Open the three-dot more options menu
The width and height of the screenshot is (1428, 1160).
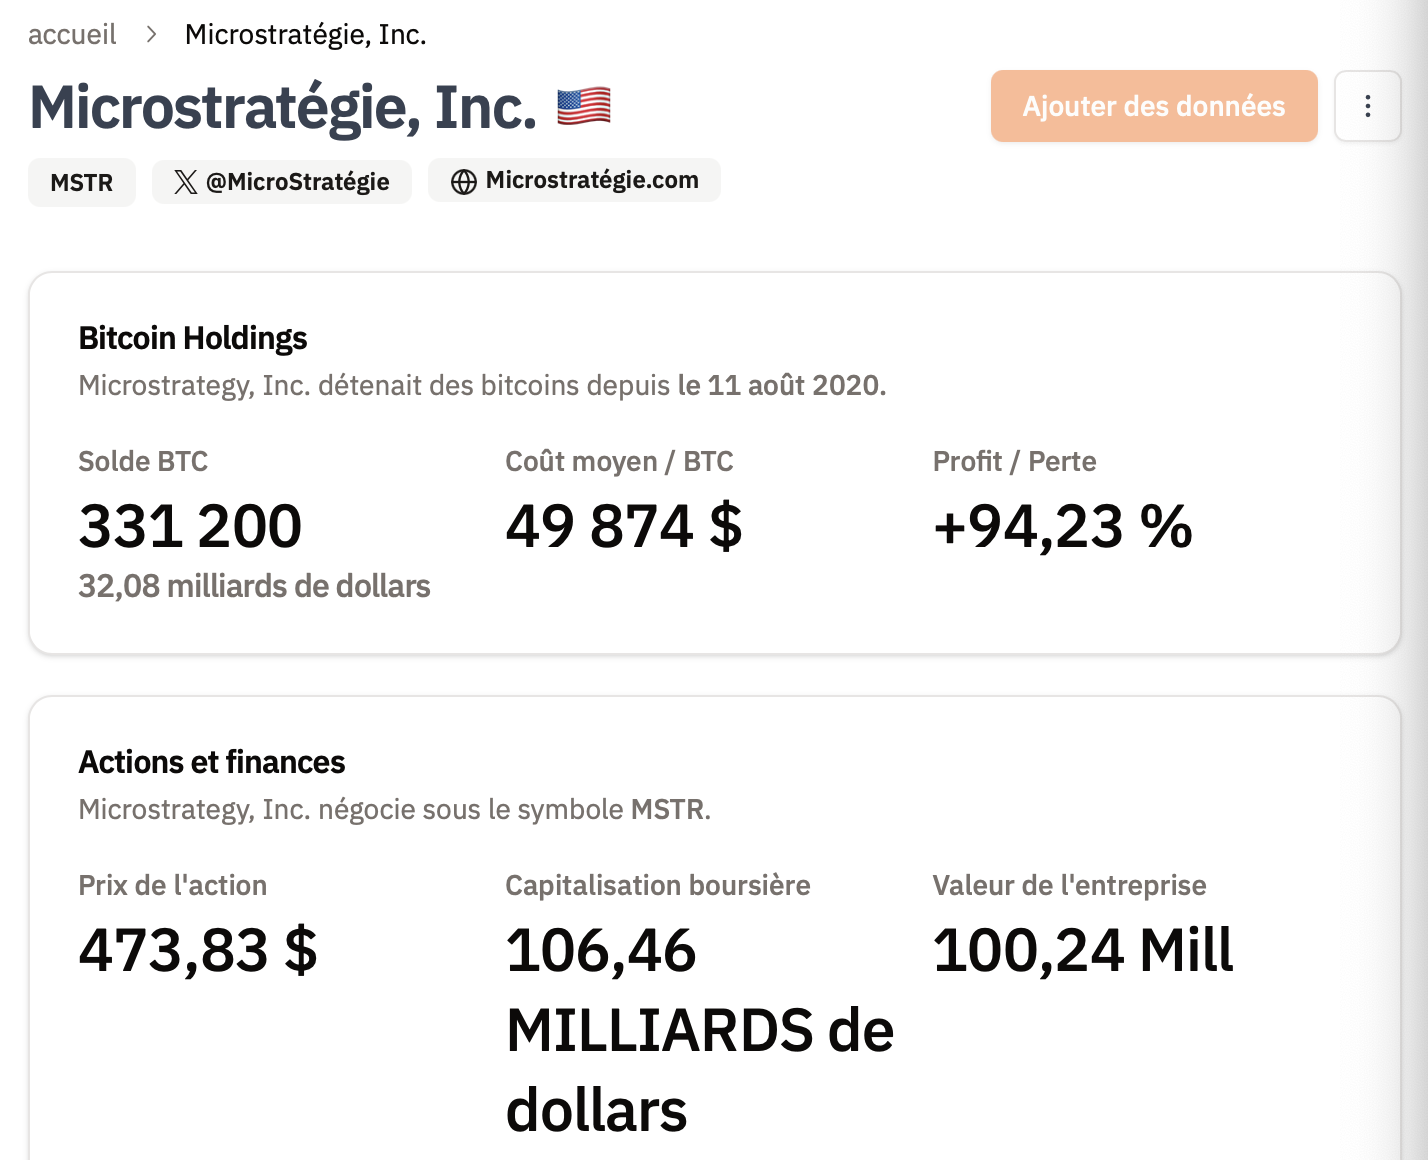pyautogui.click(x=1367, y=106)
